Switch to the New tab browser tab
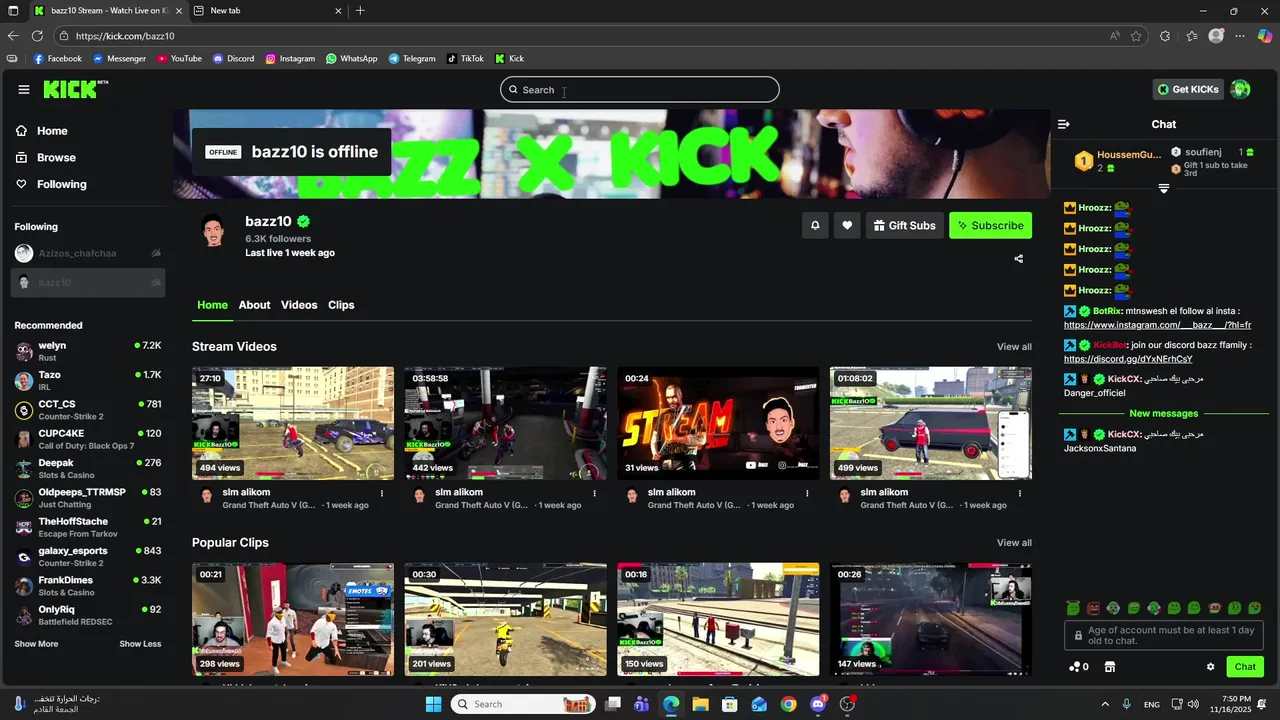 coord(266,11)
